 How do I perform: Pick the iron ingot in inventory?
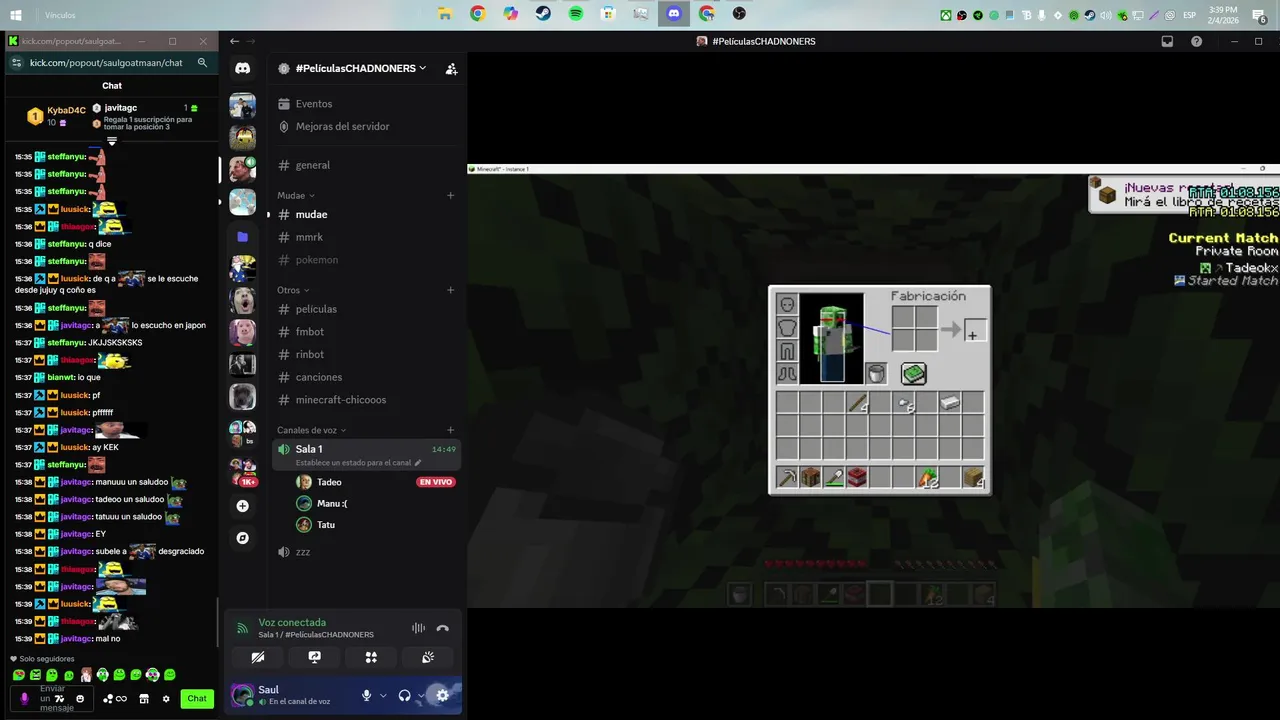950,402
